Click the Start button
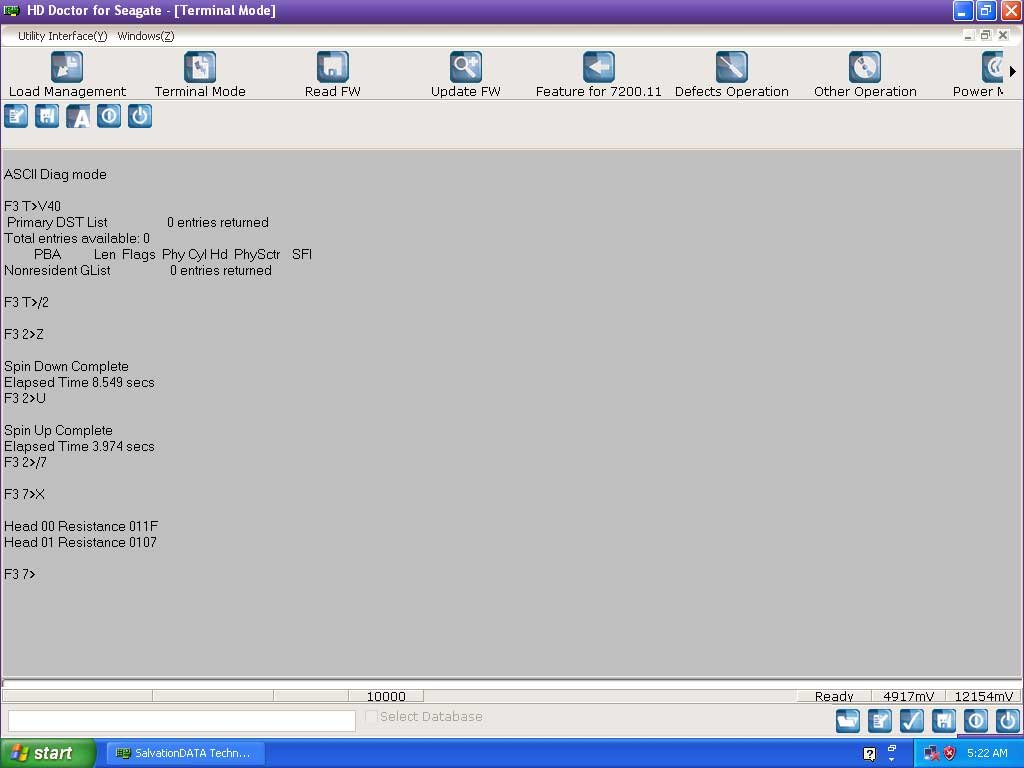The height and width of the screenshot is (768, 1024). [x=48, y=753]
